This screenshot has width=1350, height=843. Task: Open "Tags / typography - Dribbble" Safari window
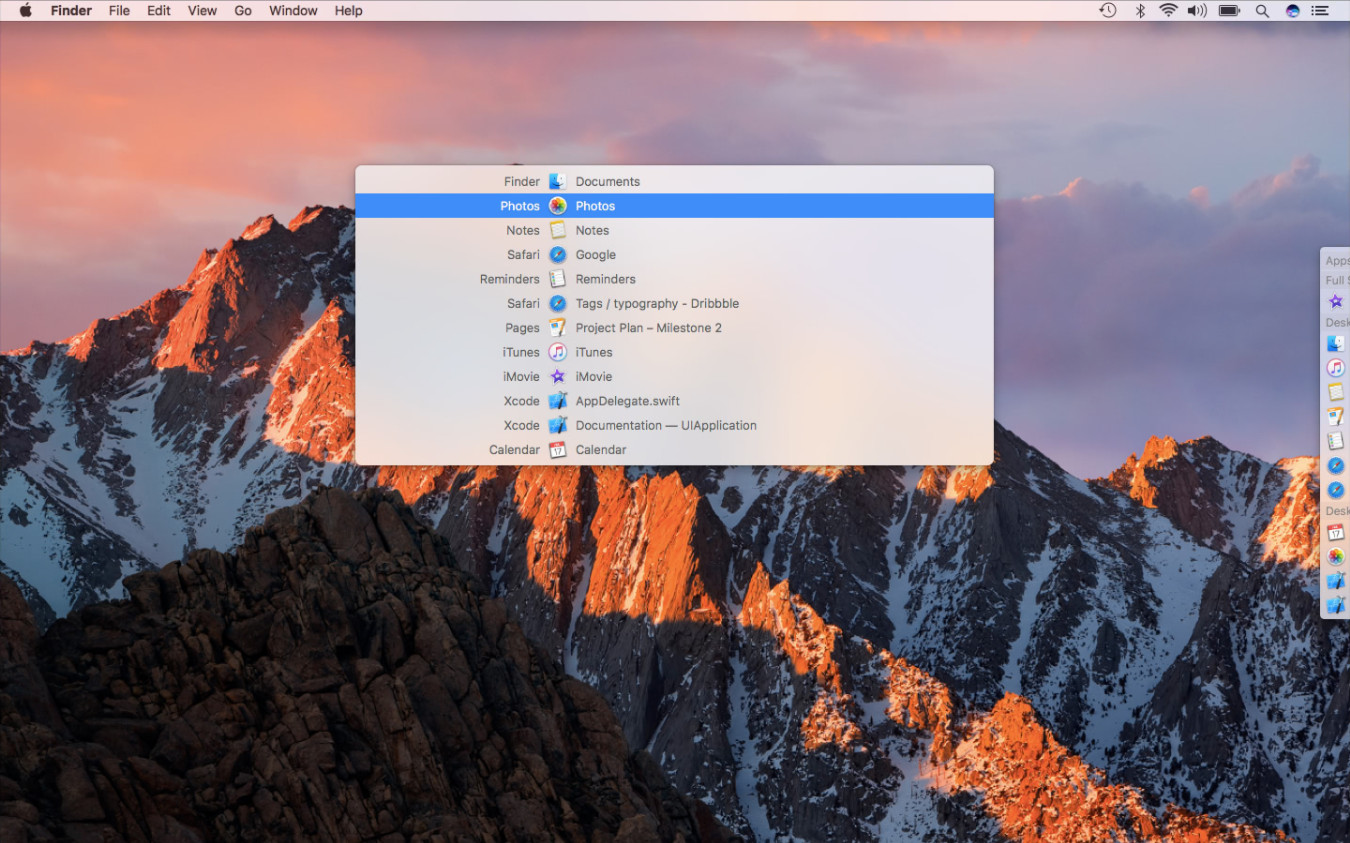674,303
